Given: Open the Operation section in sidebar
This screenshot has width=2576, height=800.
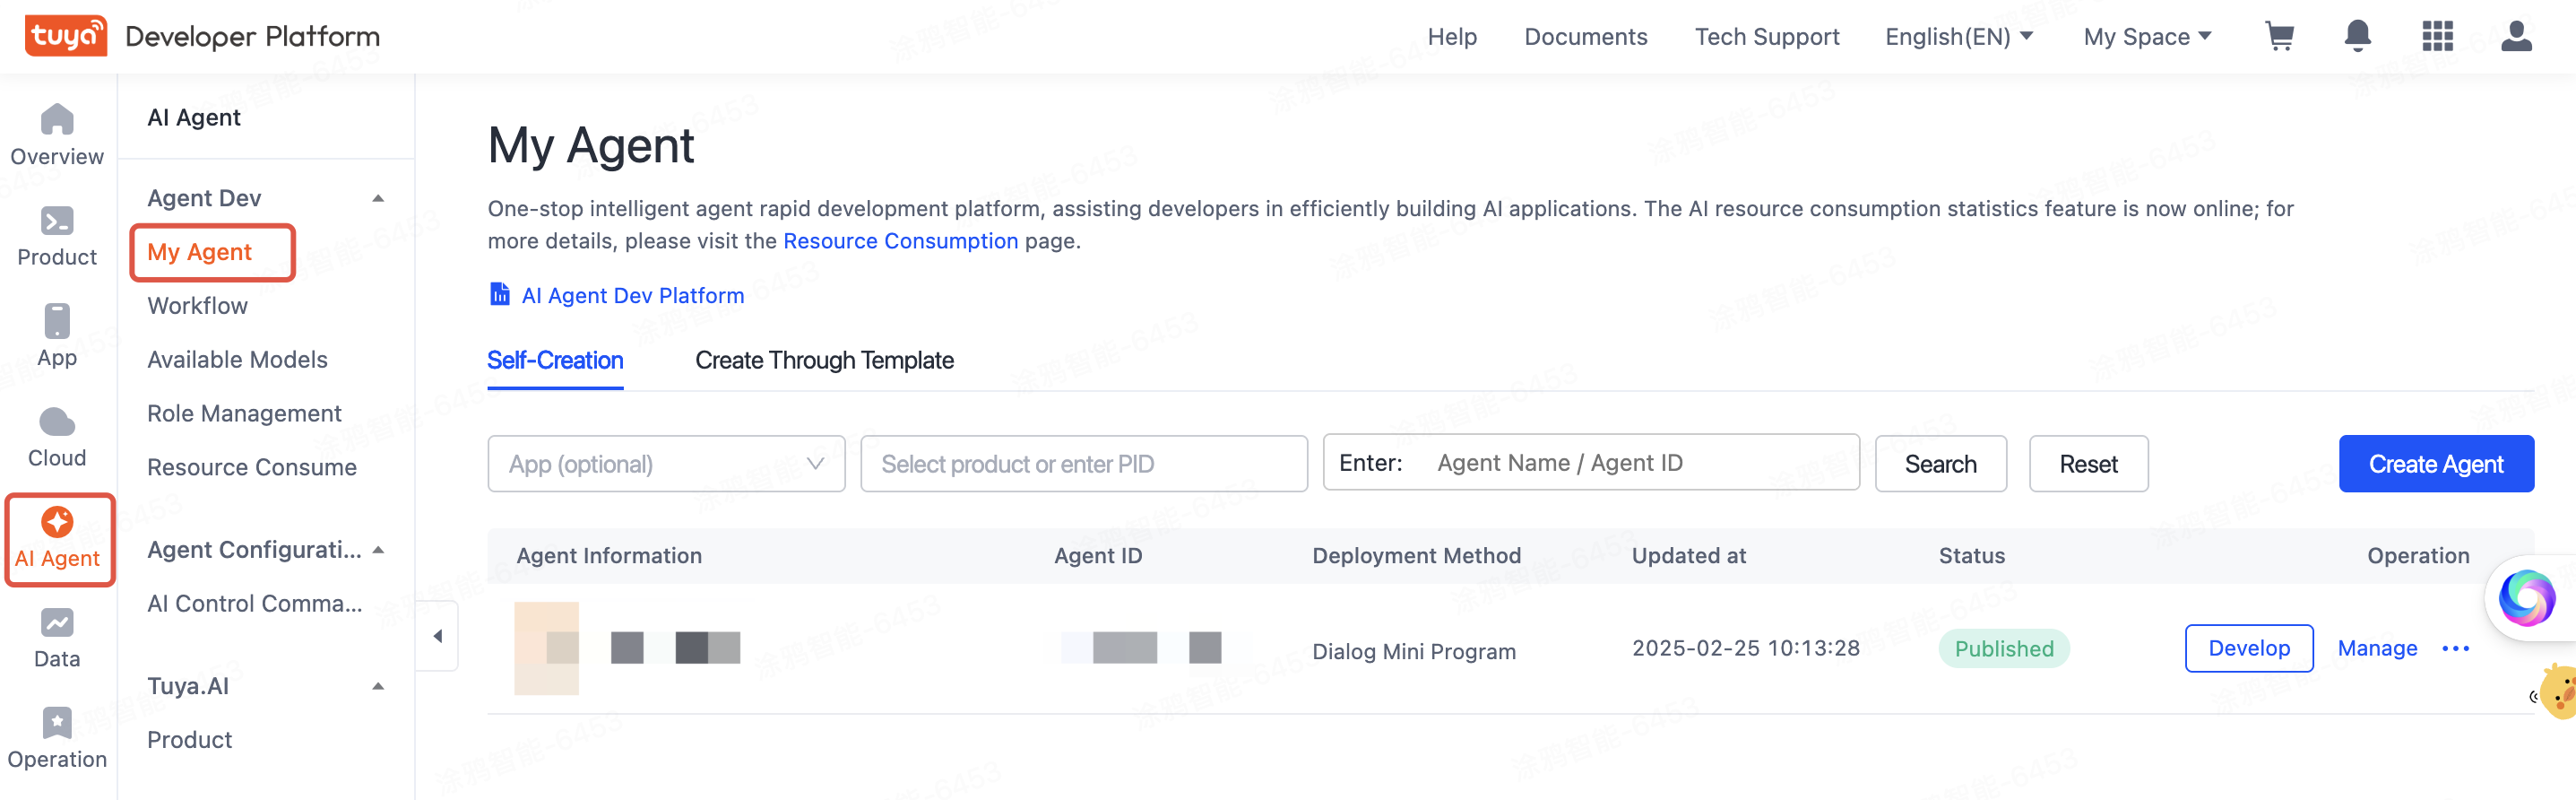Looking at the screenshot, I should [x=57, y=738].
